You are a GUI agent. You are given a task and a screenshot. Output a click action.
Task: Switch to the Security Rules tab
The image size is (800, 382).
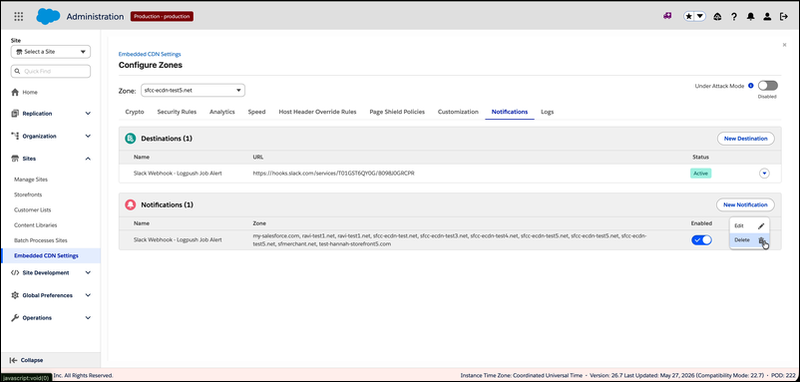[x=177, y=112]
